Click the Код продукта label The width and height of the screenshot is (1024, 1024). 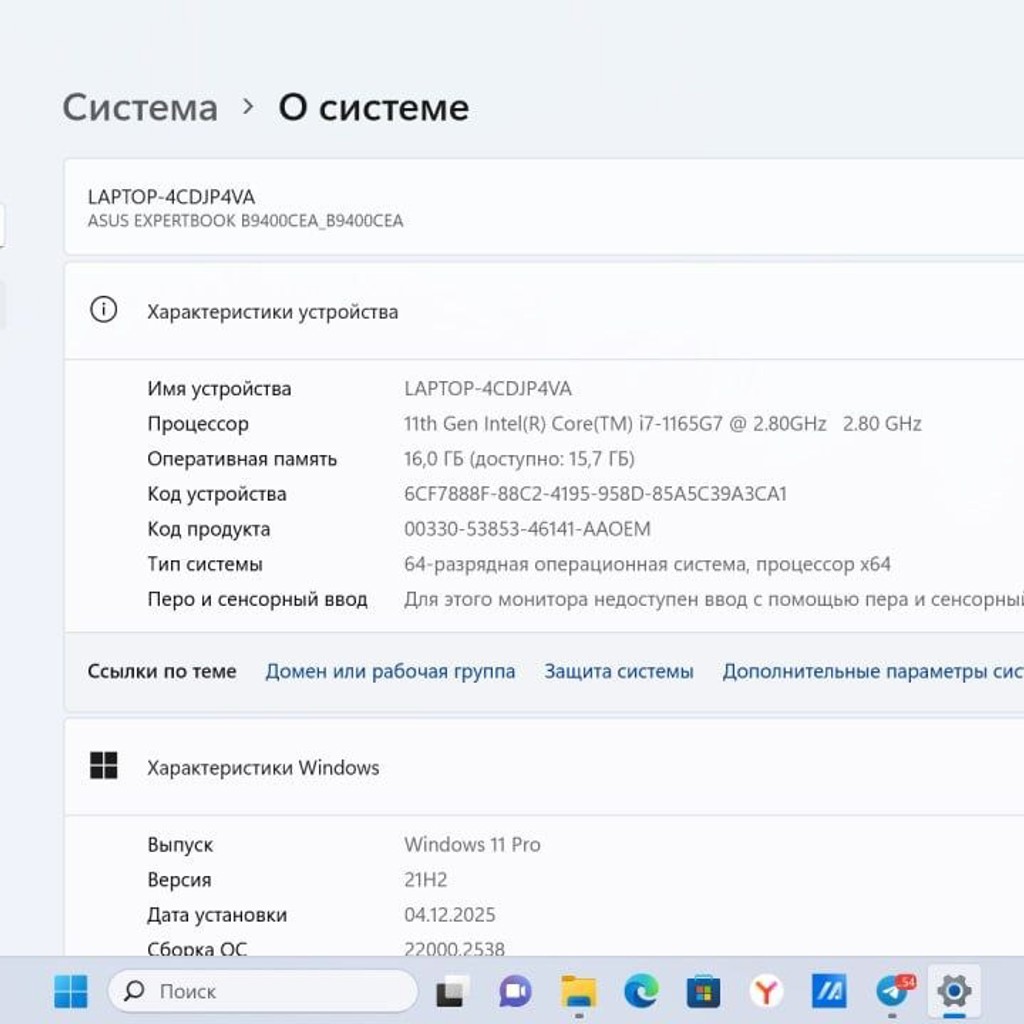pyautogui.click(x=209, y=529)
